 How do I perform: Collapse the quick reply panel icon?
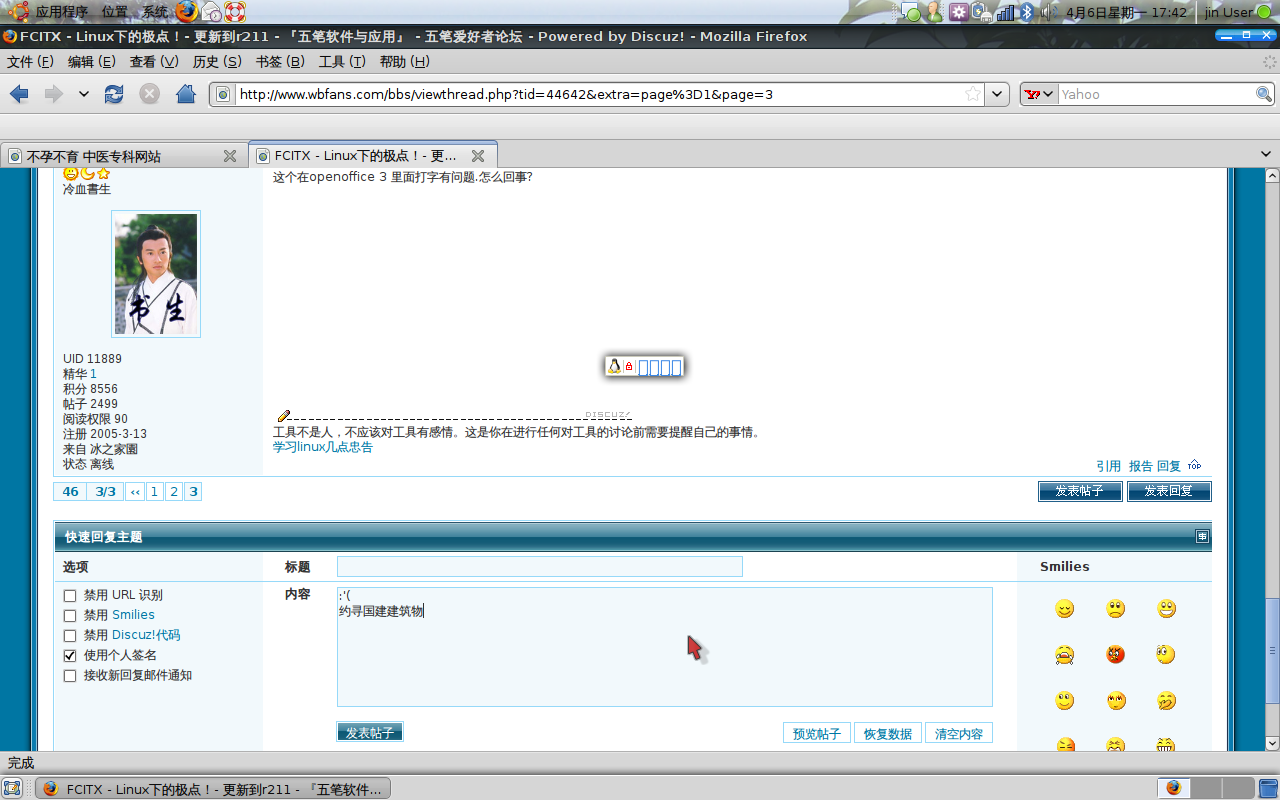click(x=1202, y=536)
